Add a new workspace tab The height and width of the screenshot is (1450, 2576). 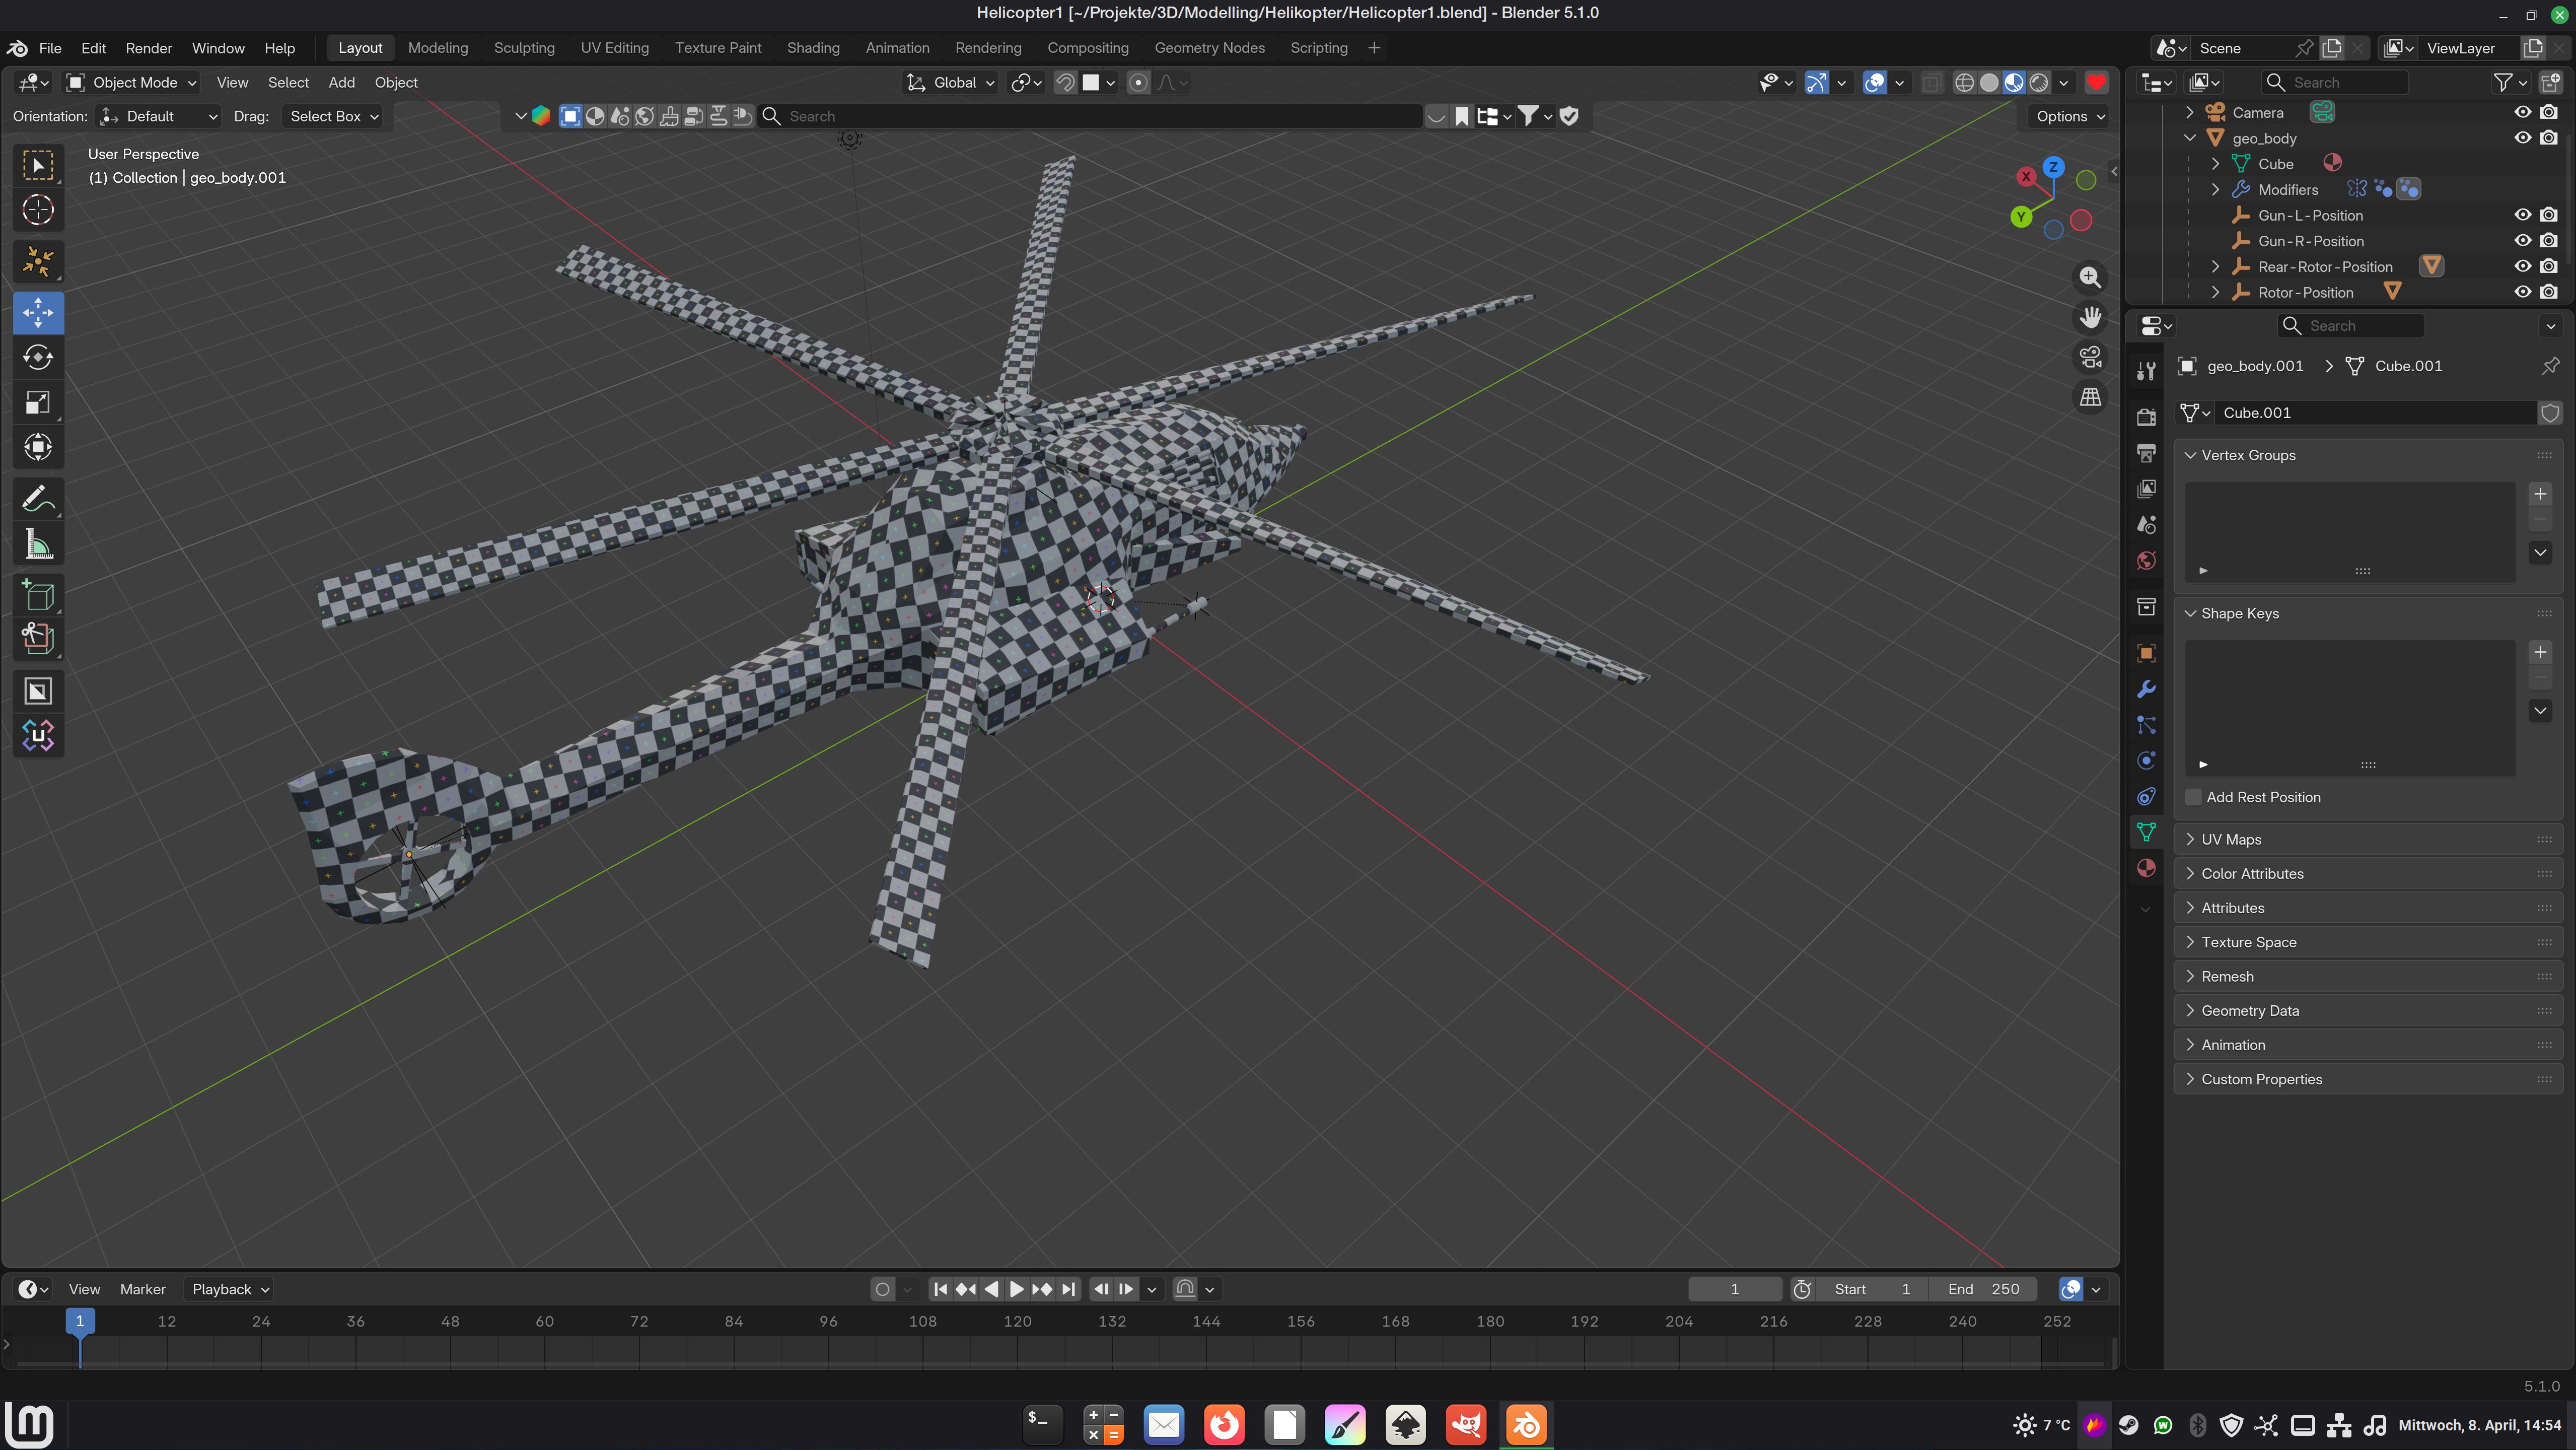1374,48
